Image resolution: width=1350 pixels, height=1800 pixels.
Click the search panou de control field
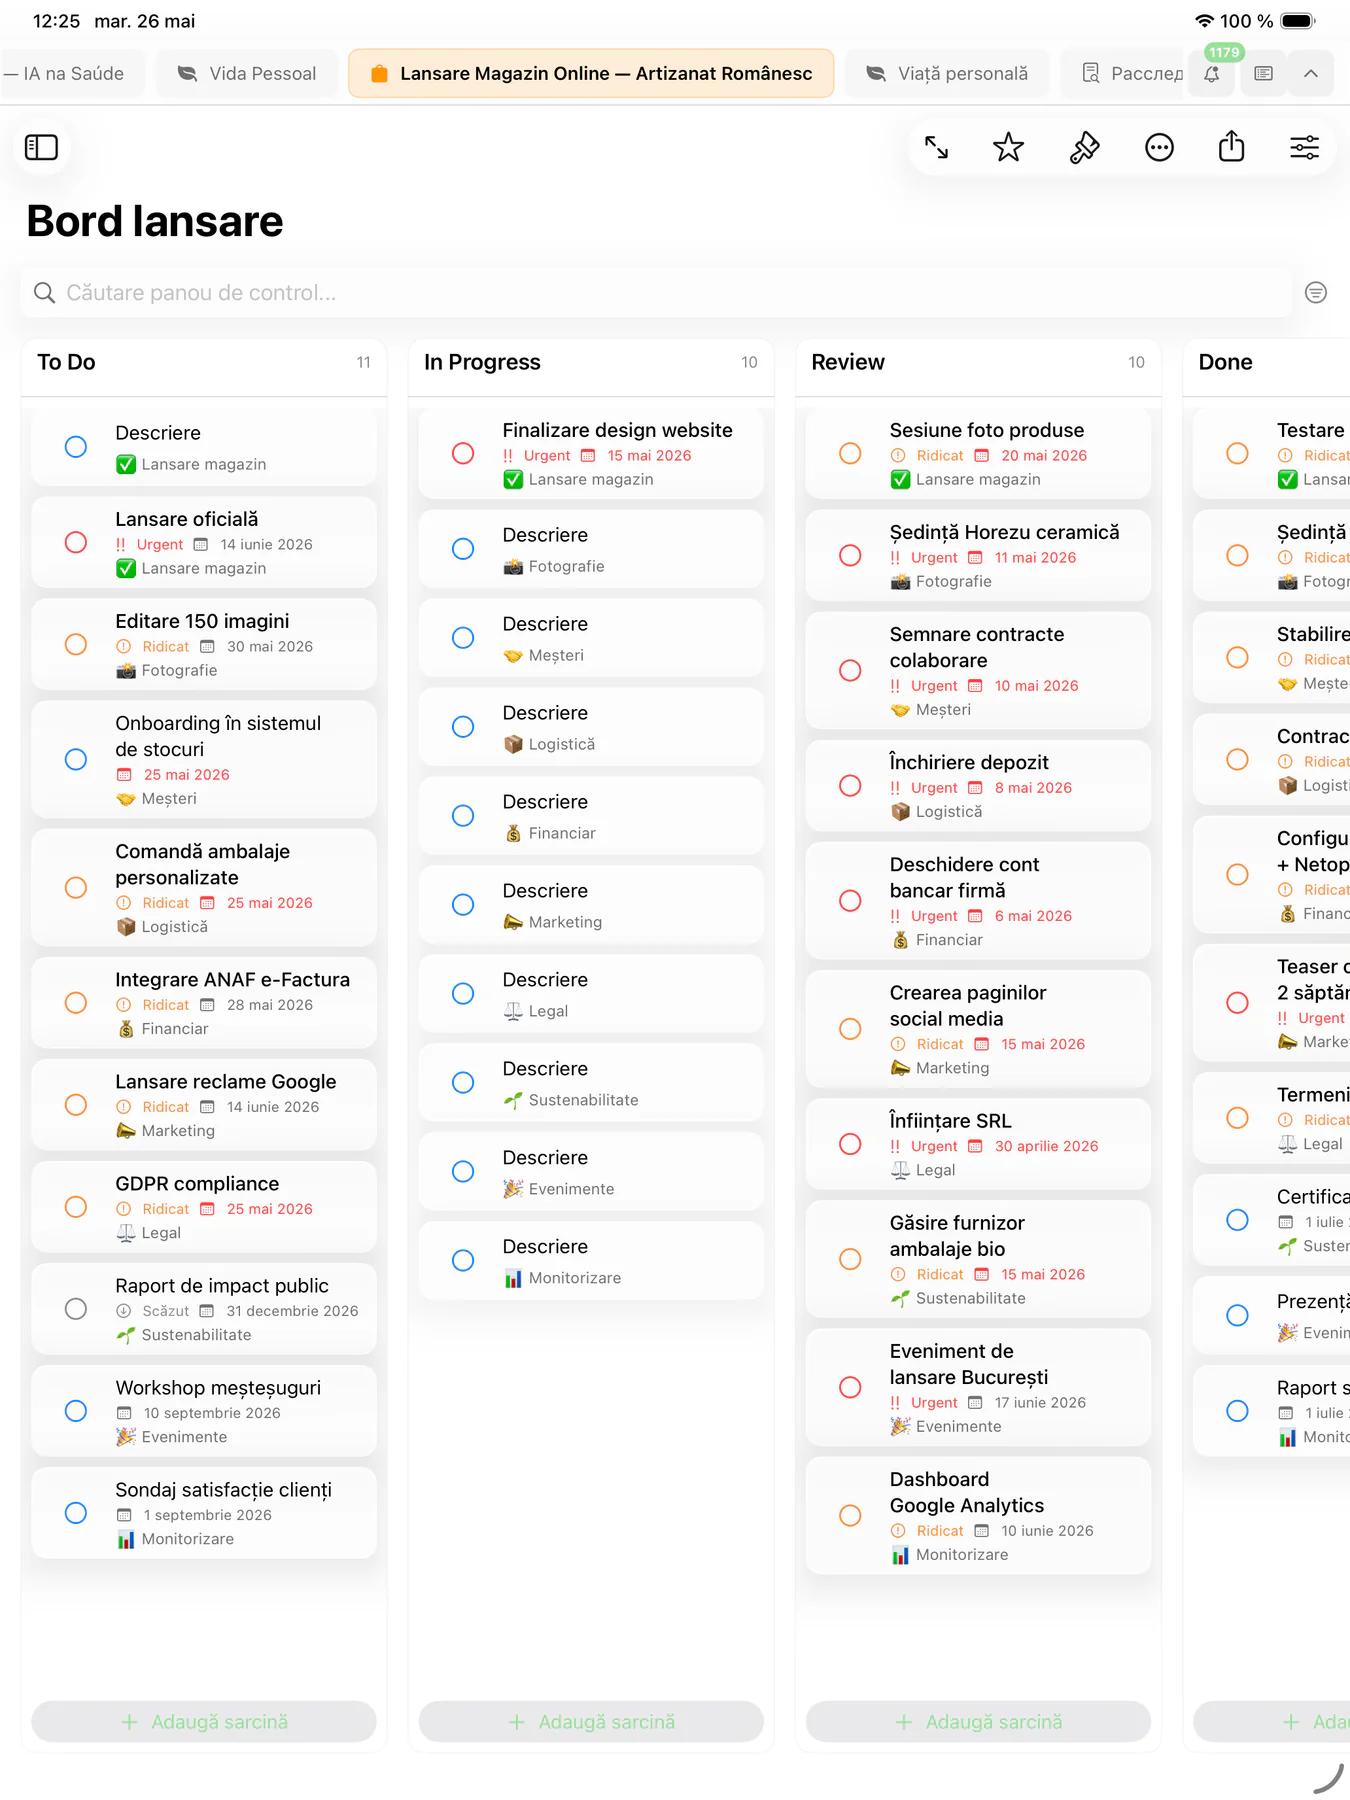656,292
